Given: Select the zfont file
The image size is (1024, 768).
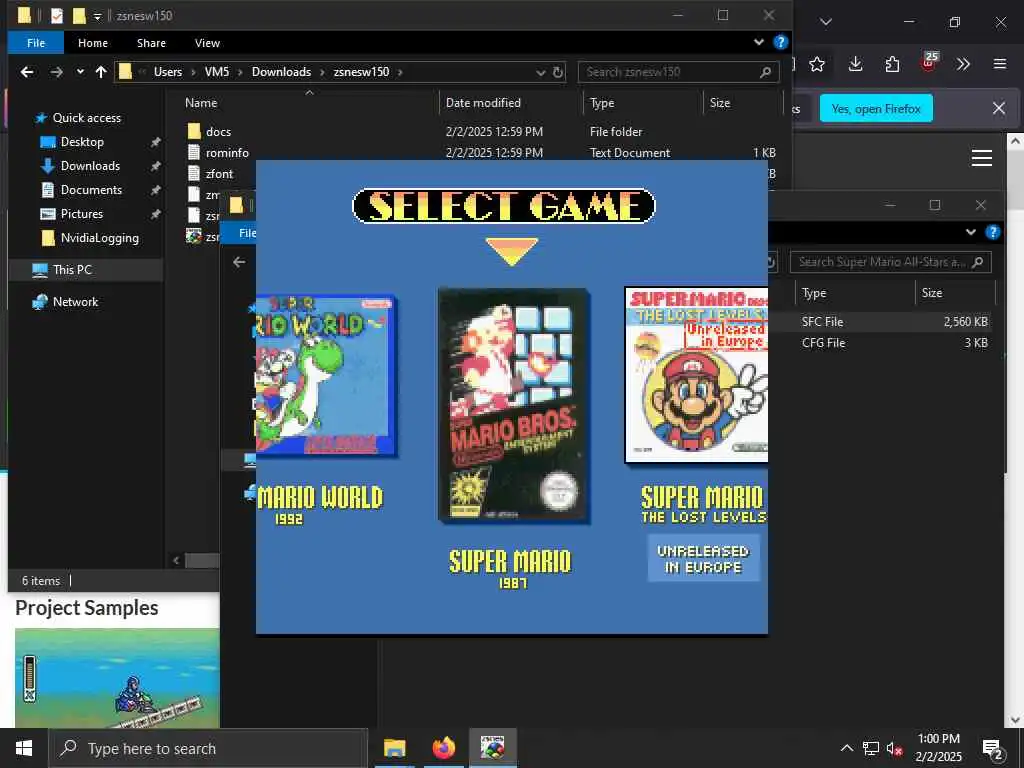Looking at the screenshot, I should pos(219,174).
